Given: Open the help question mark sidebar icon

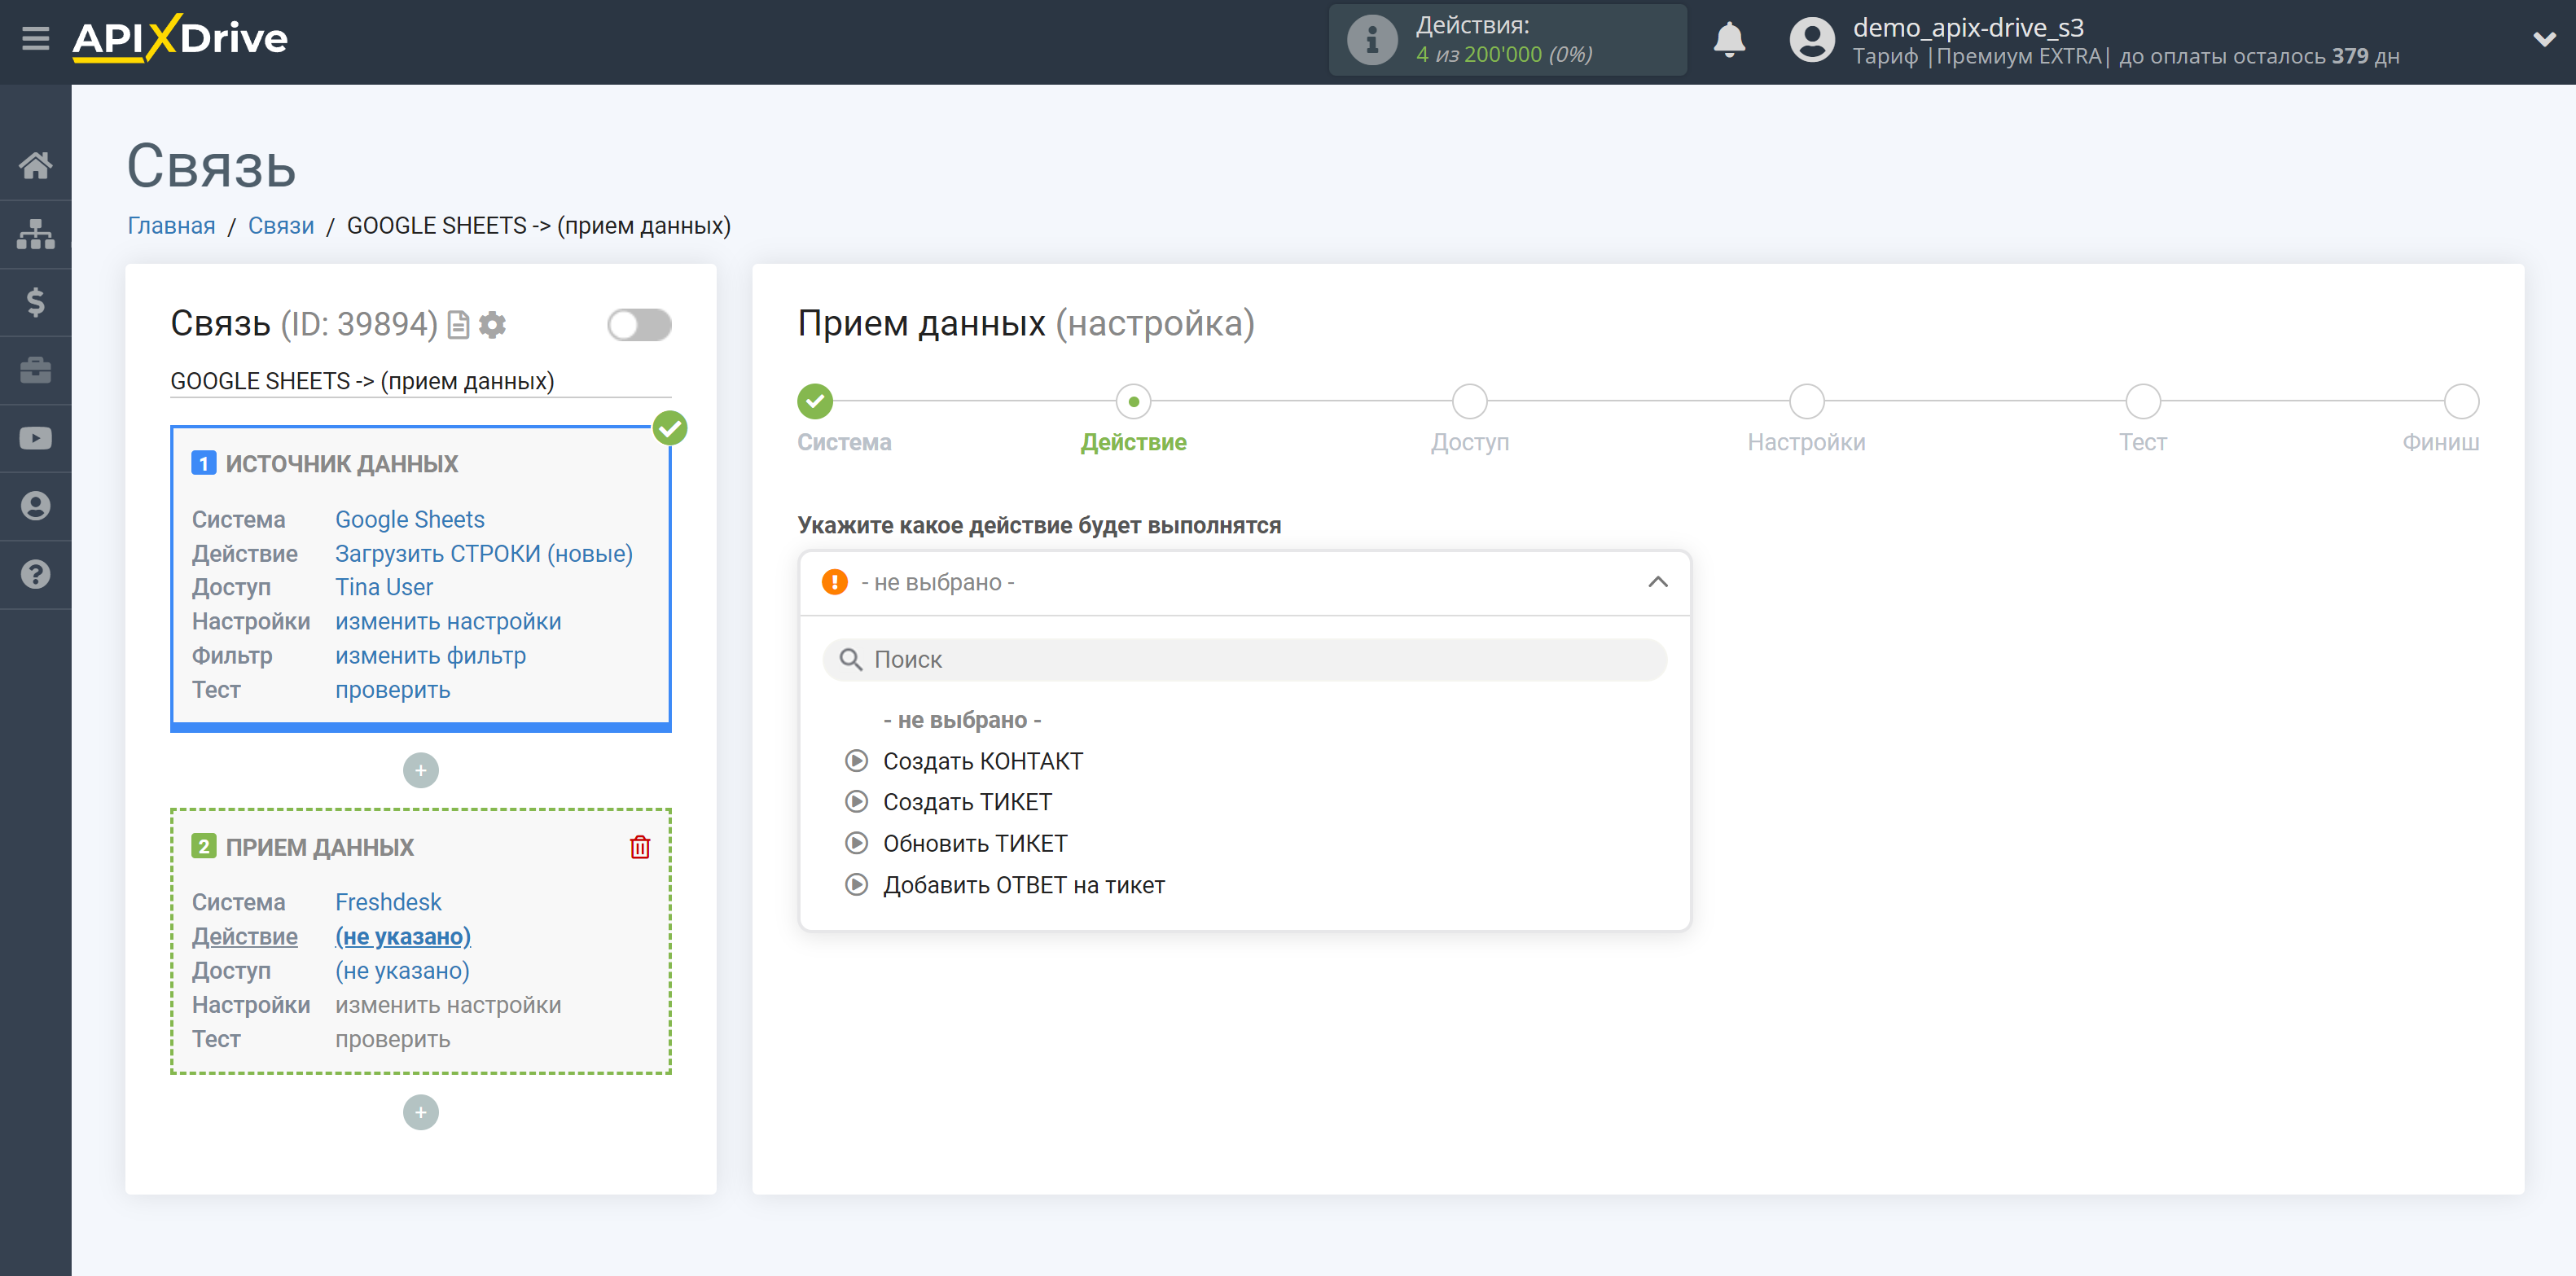Looking at the screenshot, I should click(x=35, y=574).
